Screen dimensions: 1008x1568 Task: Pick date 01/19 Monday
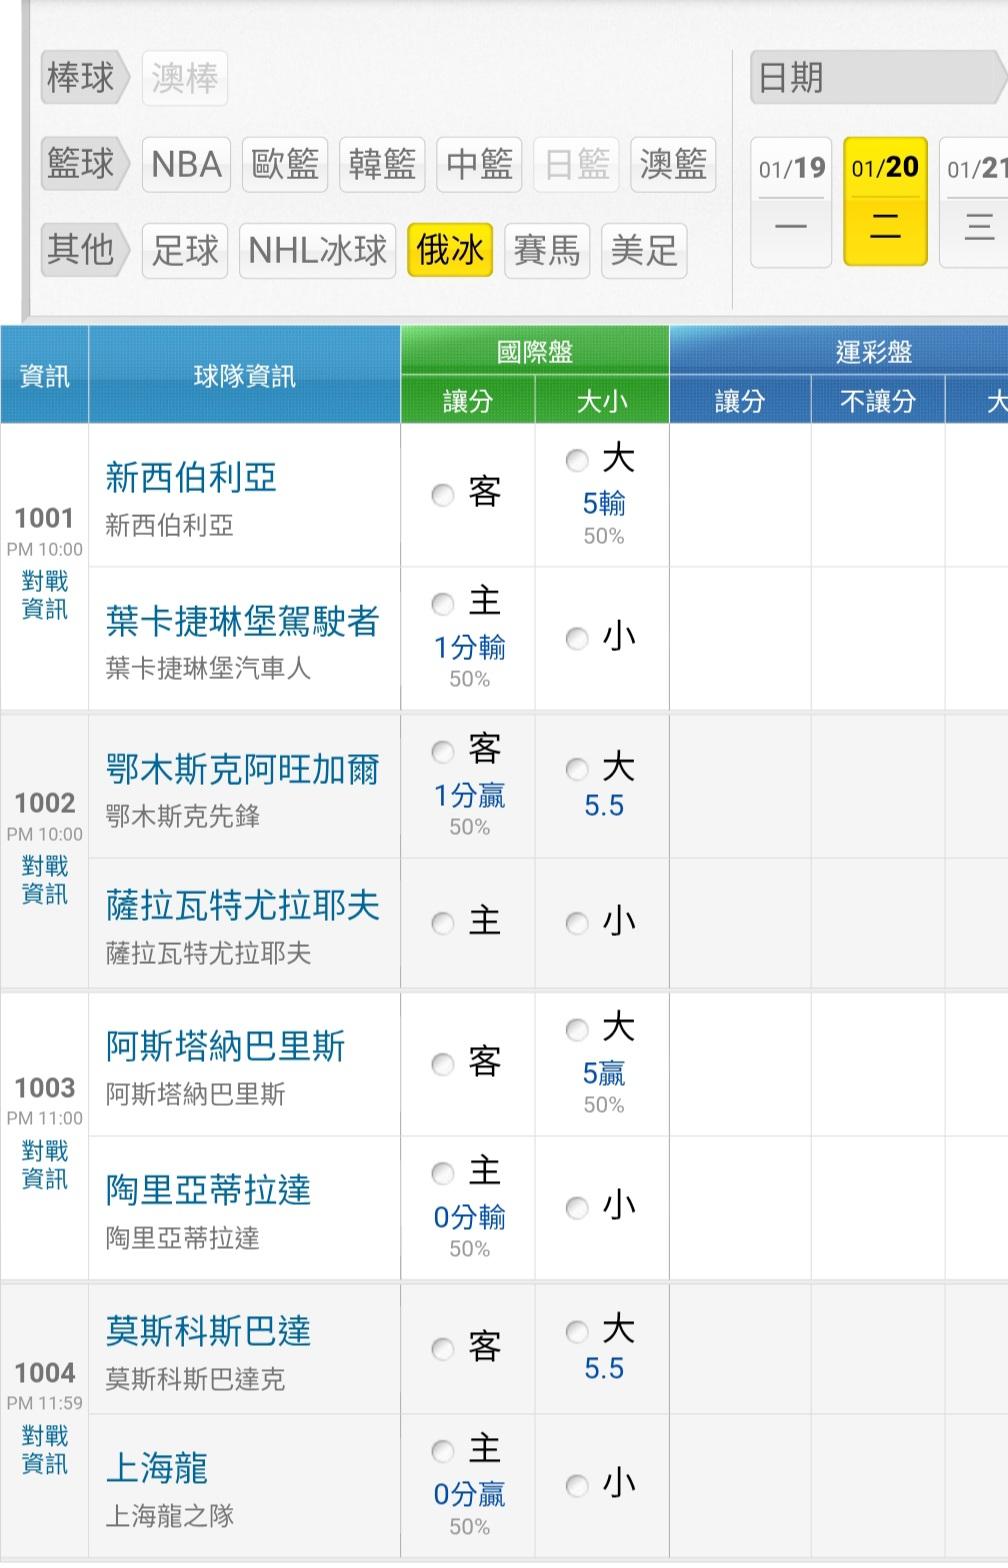pyautogui.click(x=791, y=201)
